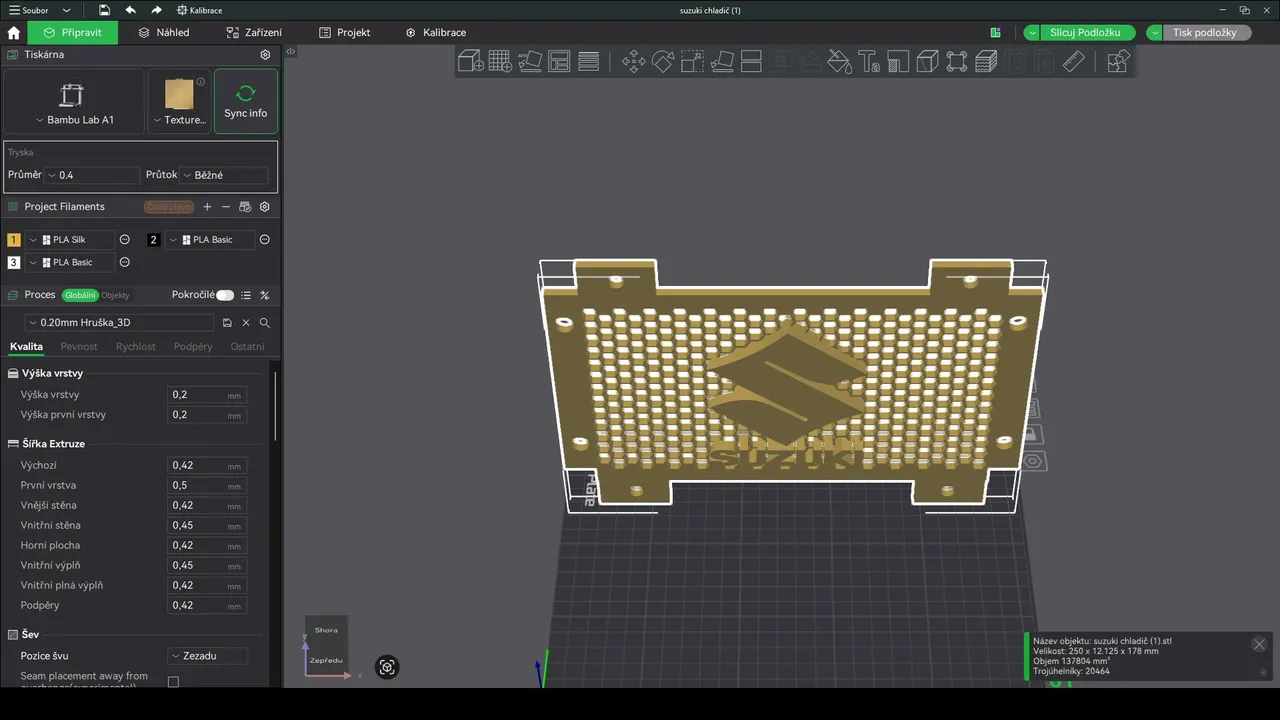Remove a filament with the minus icon
Screen dimensions: 1280x720
click(226, 207)
